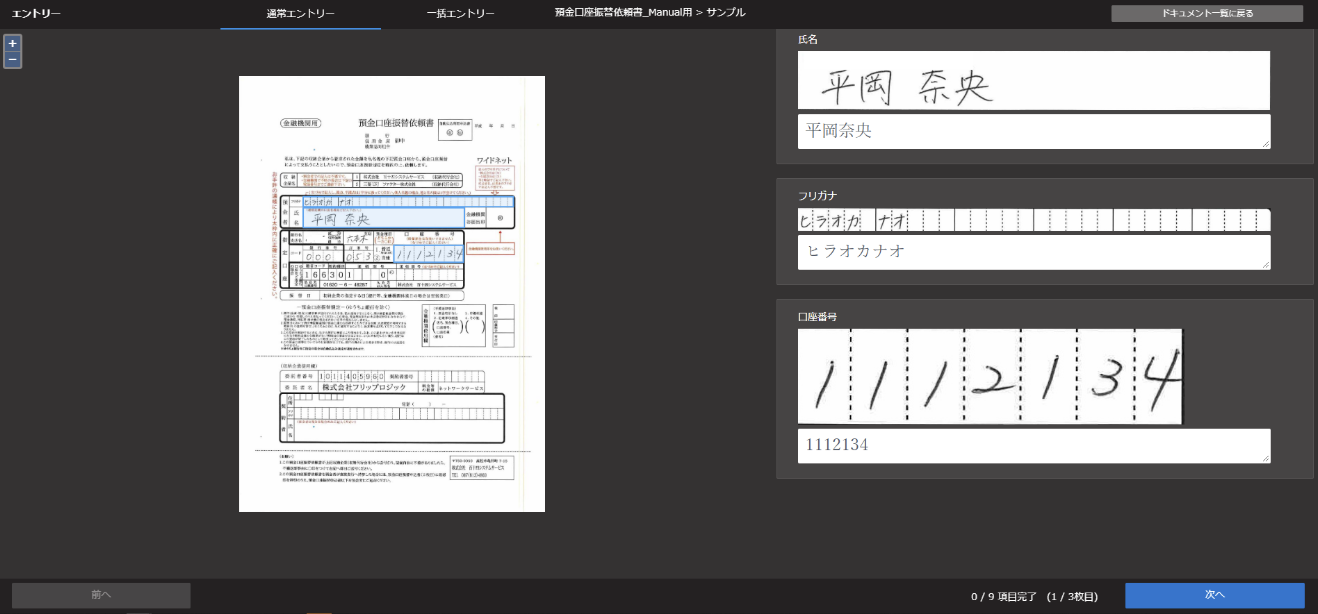Click the resize grip on 口座番号 textarea
The width and height of the screenshot is (1318, 614).
(1265, 458)
